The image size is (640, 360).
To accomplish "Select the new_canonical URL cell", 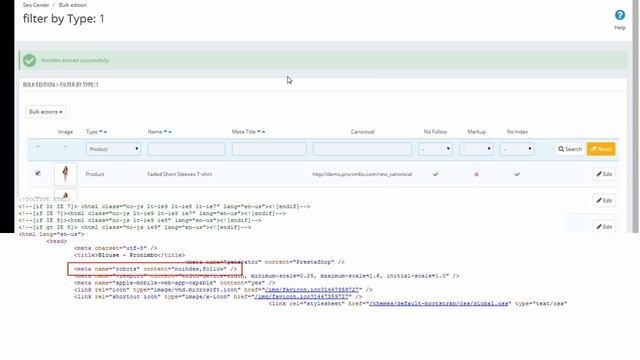I will [x=362, y=174].
